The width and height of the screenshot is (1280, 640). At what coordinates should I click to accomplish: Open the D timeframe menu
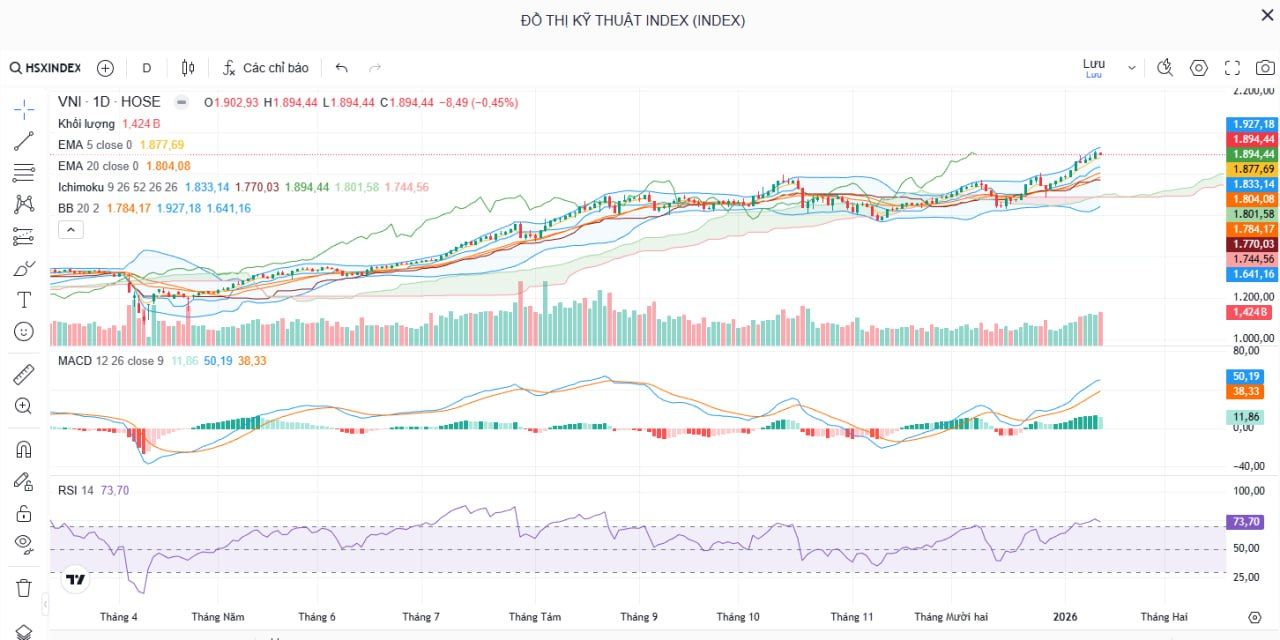pyautogui.click(x=146, y=67)
